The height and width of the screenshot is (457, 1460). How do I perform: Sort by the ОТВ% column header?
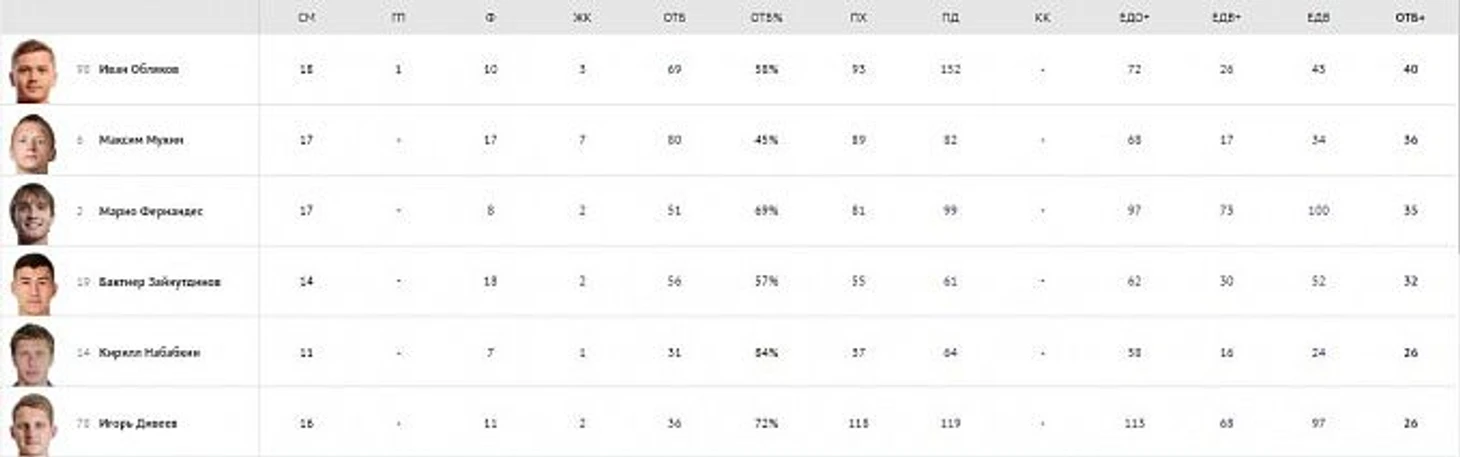click(766, 18)
